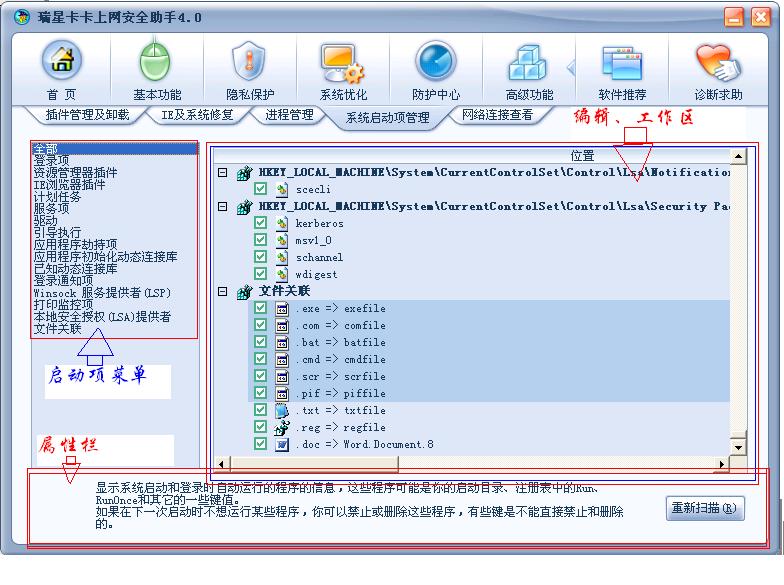Click the .bat batfile icon
Screen dimensions: 784x585
[x=282, y=342]
